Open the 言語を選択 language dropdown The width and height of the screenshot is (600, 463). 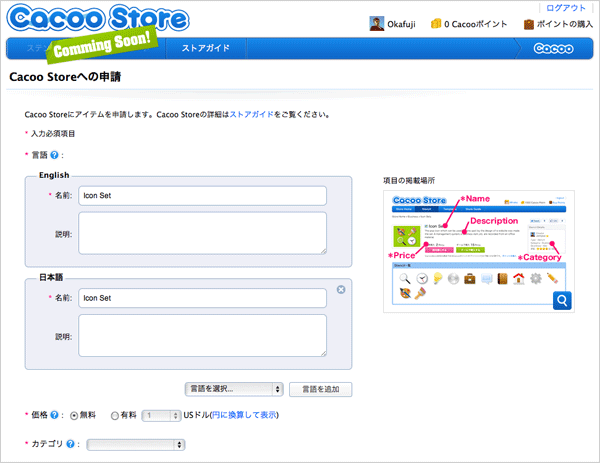tap(234, 389)
